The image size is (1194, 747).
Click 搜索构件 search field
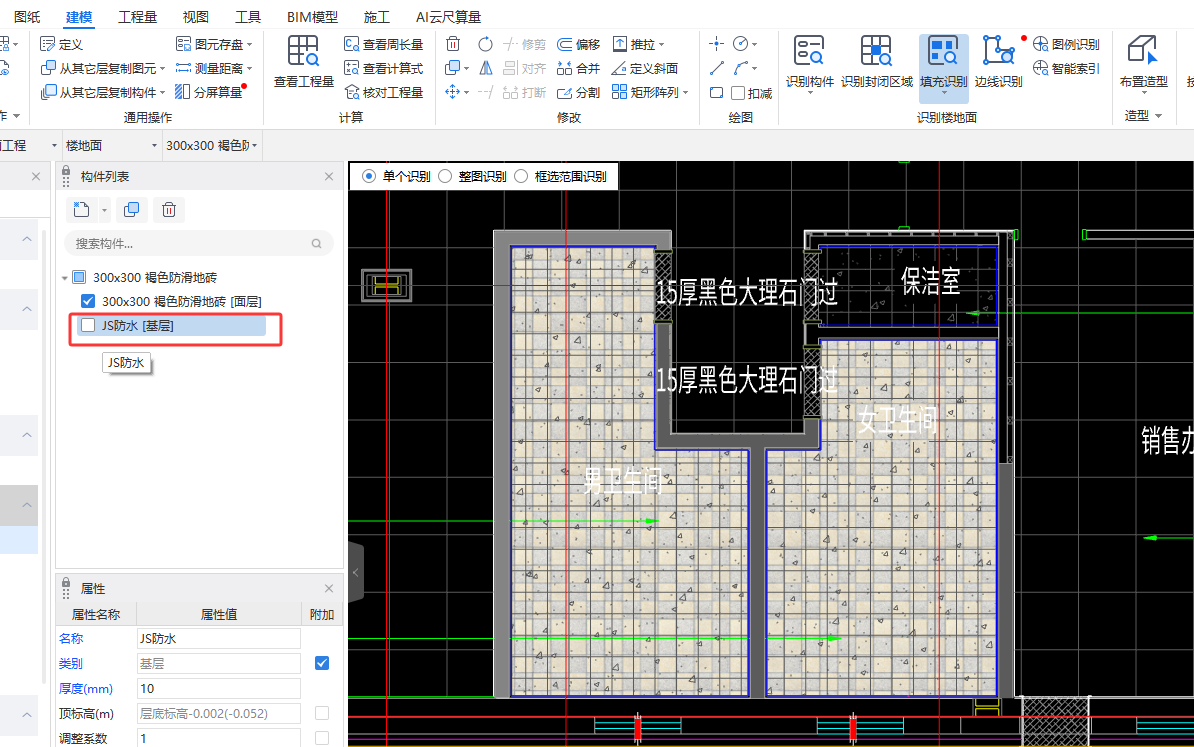pos(199,244)
